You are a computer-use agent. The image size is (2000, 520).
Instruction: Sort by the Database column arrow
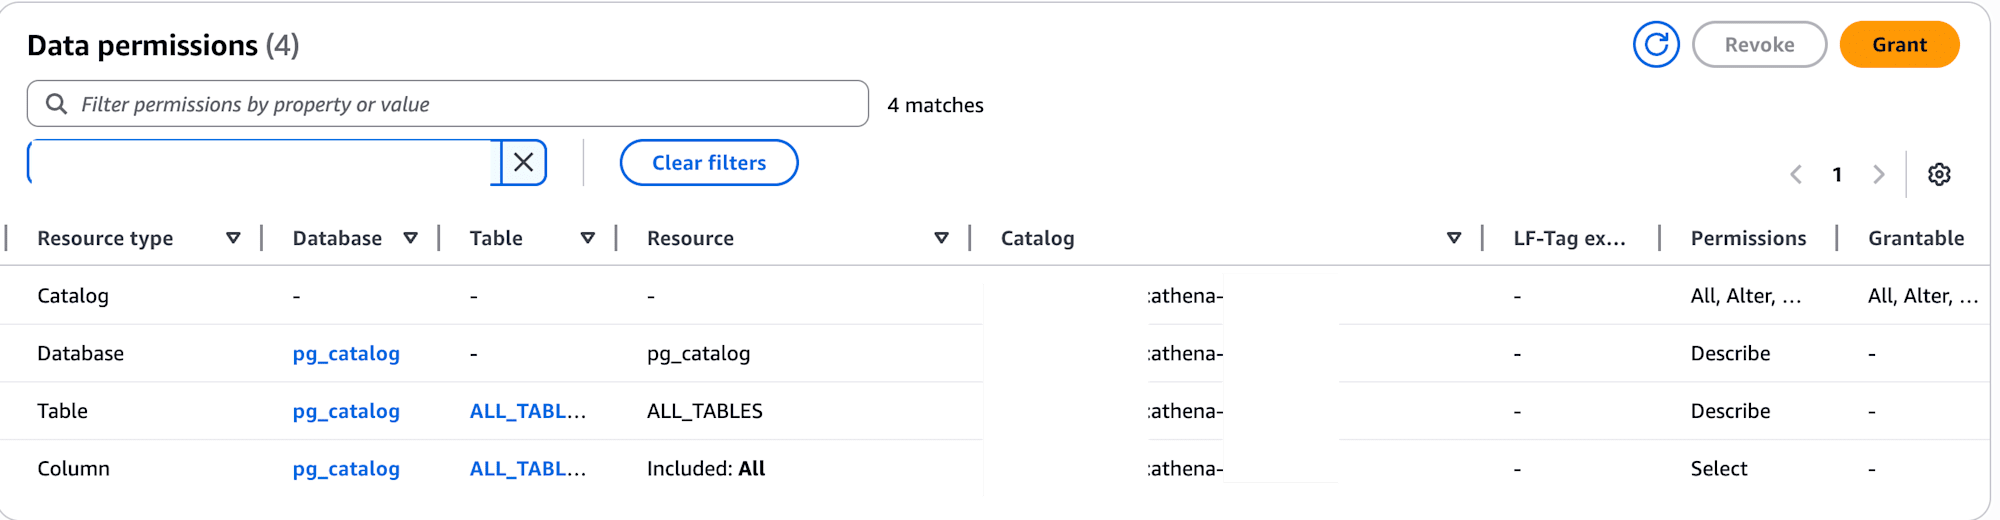[x=410, y=238]
